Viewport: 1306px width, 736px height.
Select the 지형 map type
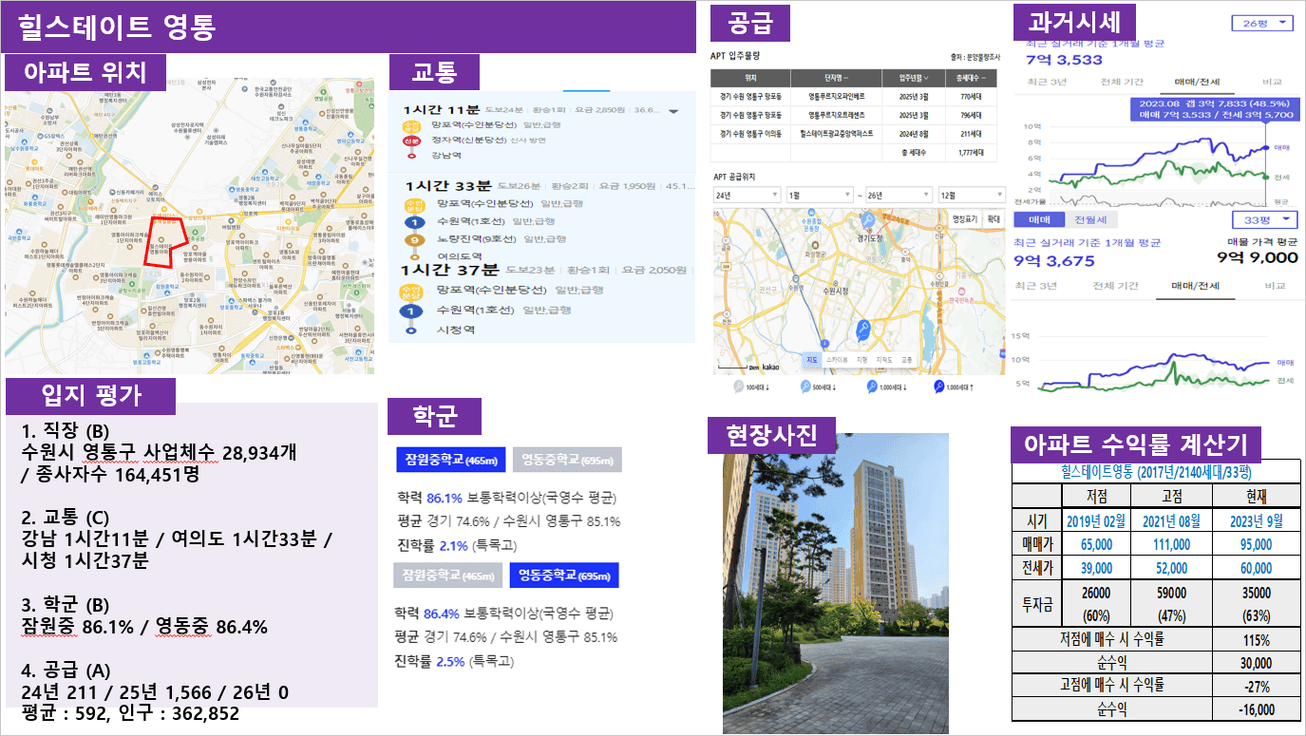tap(861, 358)
